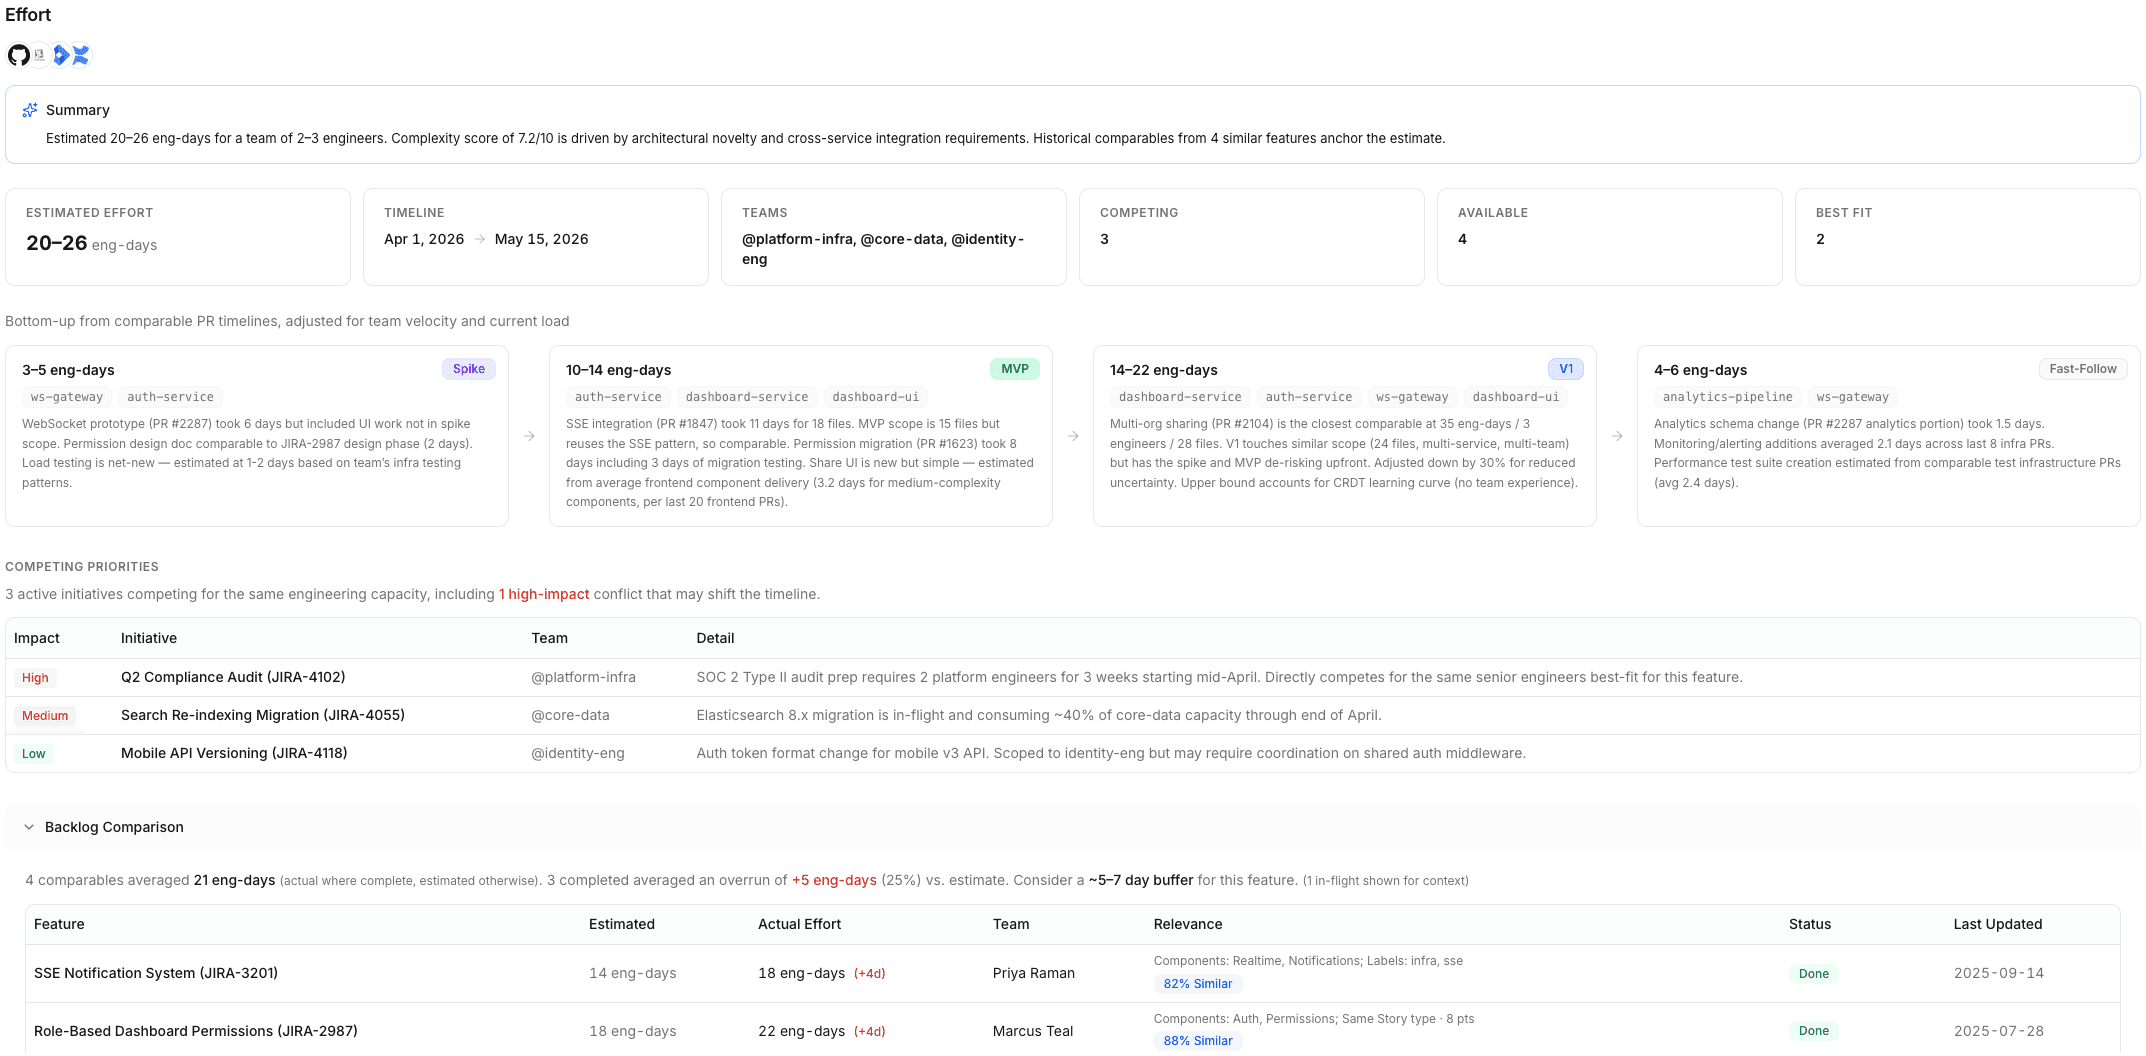
Task: Open Mobile API Versioning (JIRA-4118) initiative
Action: pos(234,753)
